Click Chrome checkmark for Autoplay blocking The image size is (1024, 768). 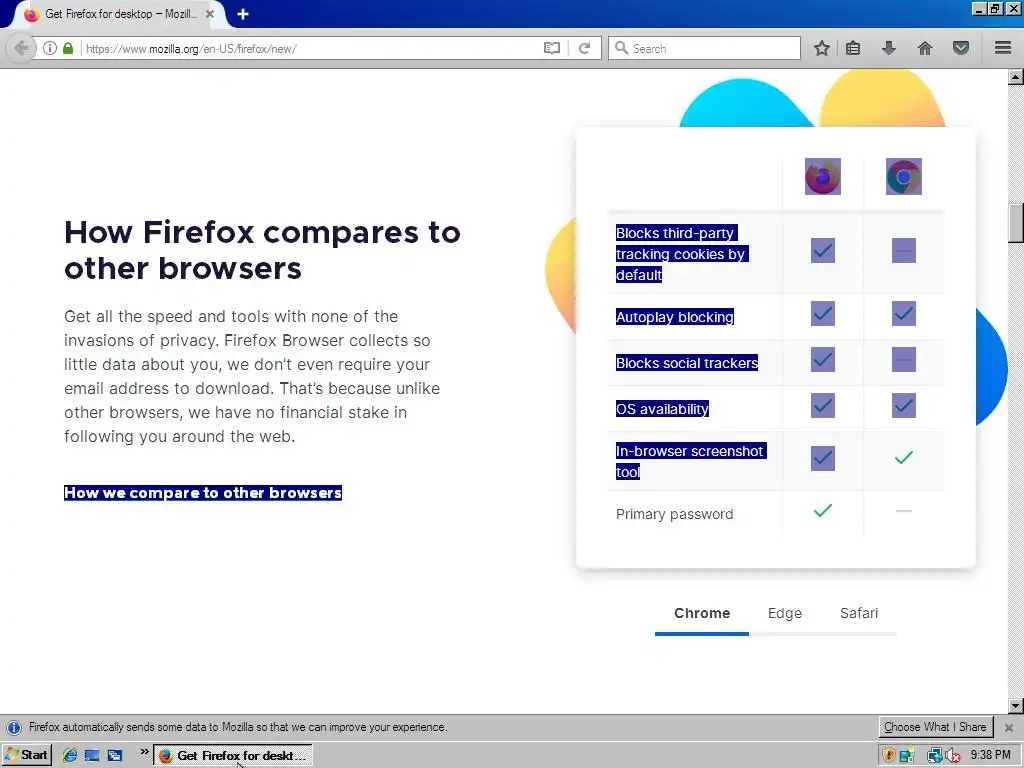pyautogui.click(x=904, y=313)
